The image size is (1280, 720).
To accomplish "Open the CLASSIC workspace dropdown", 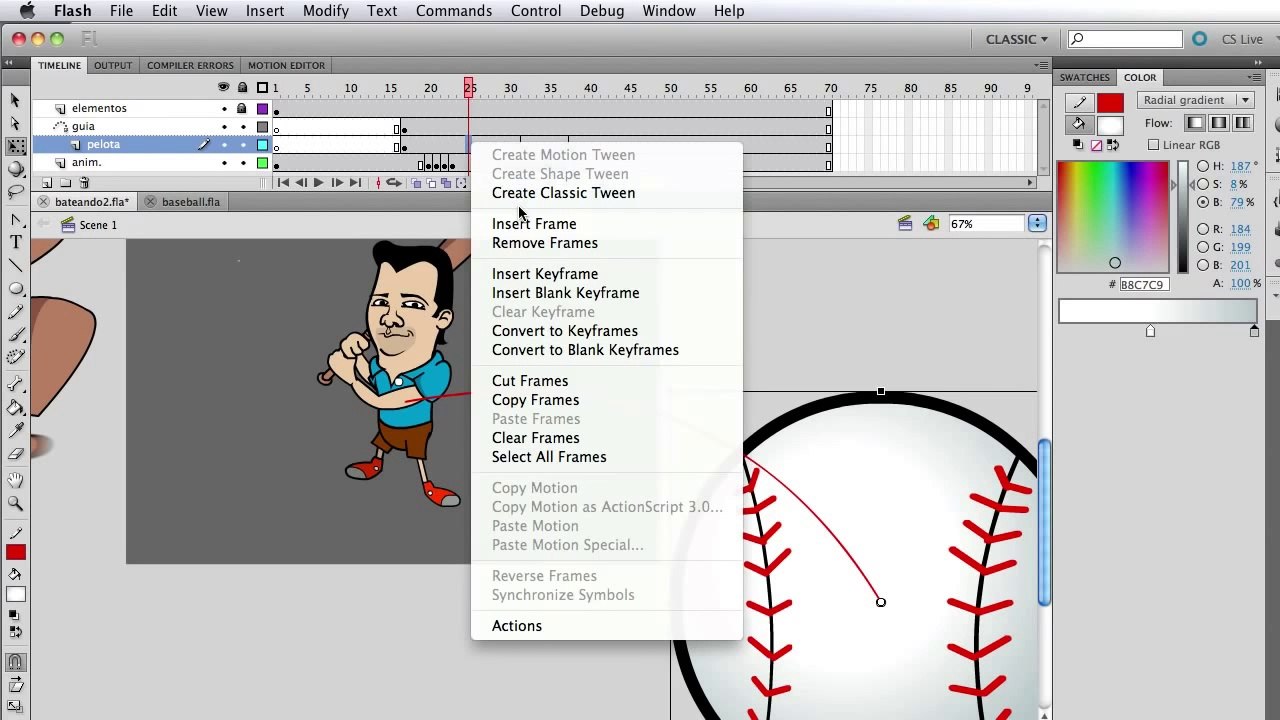I will tap(1017, 39).
